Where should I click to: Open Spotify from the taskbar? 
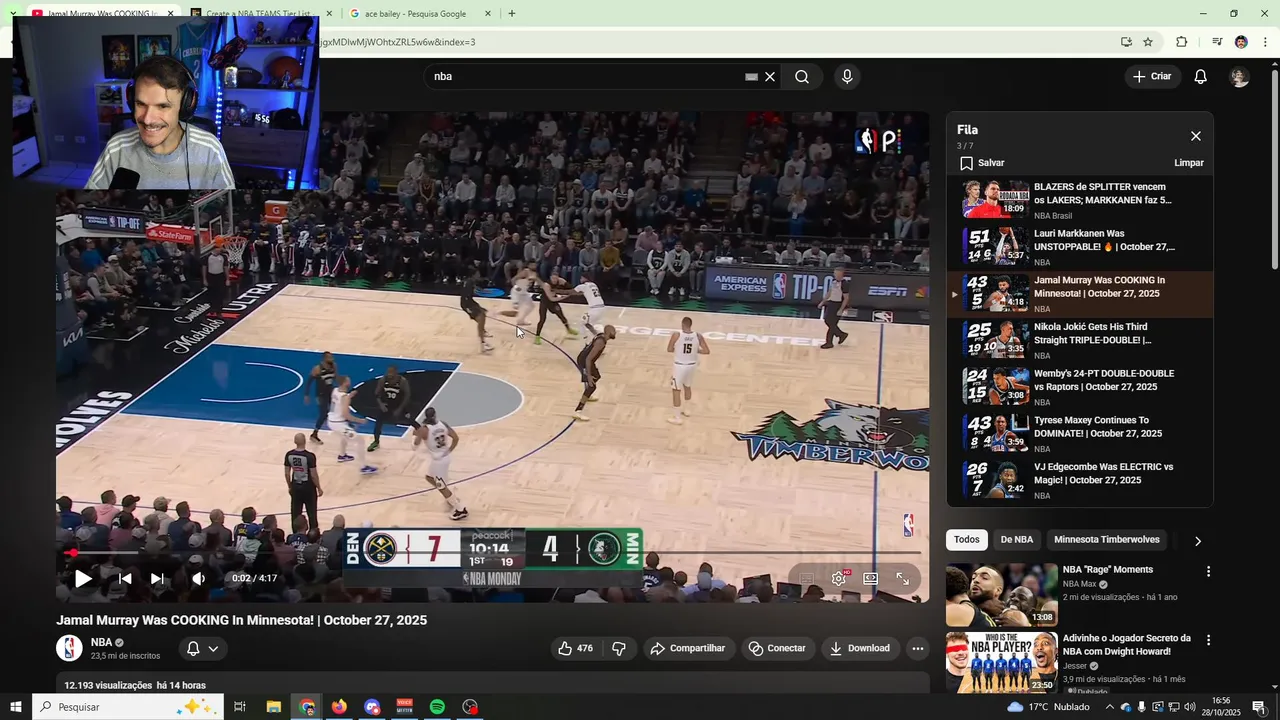point(437,707)
